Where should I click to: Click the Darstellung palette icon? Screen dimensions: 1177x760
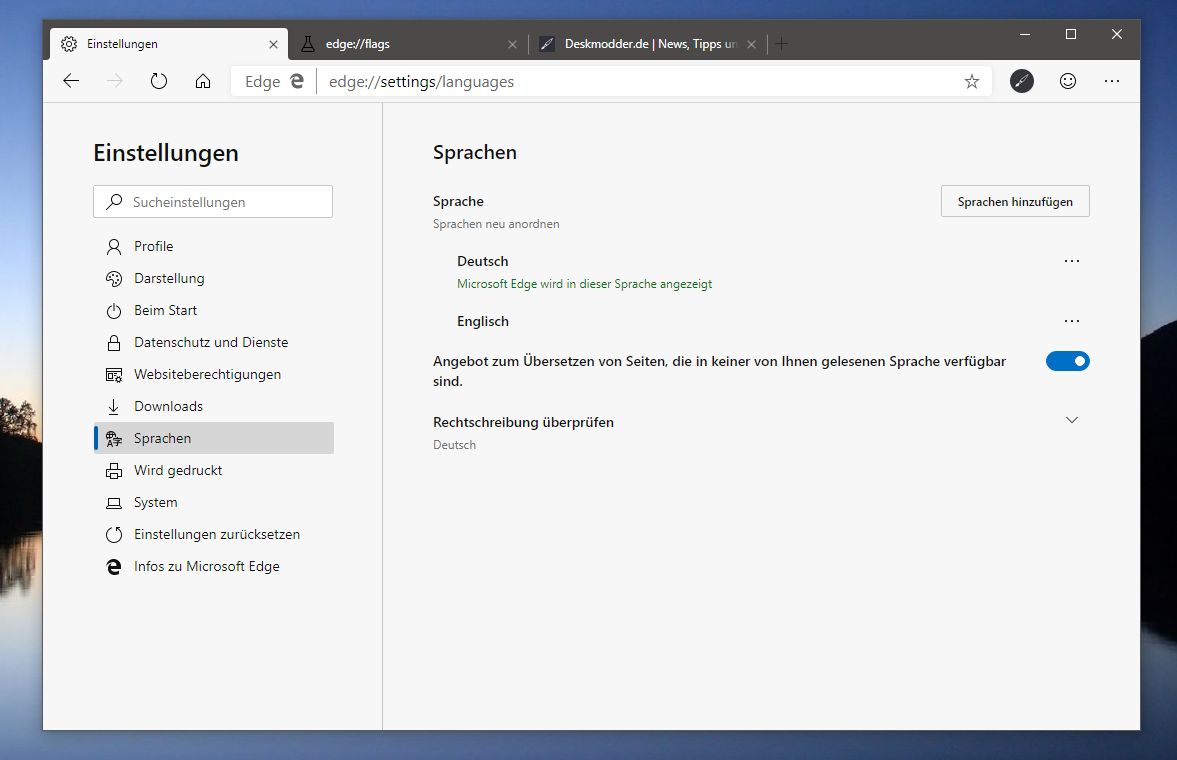114,279
